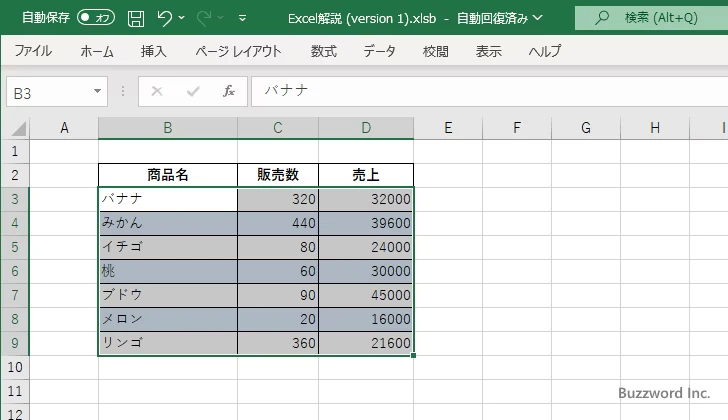Open the Undo history dropdown arrow
Viewport: 728px width, 420px height.
point(182,18)
